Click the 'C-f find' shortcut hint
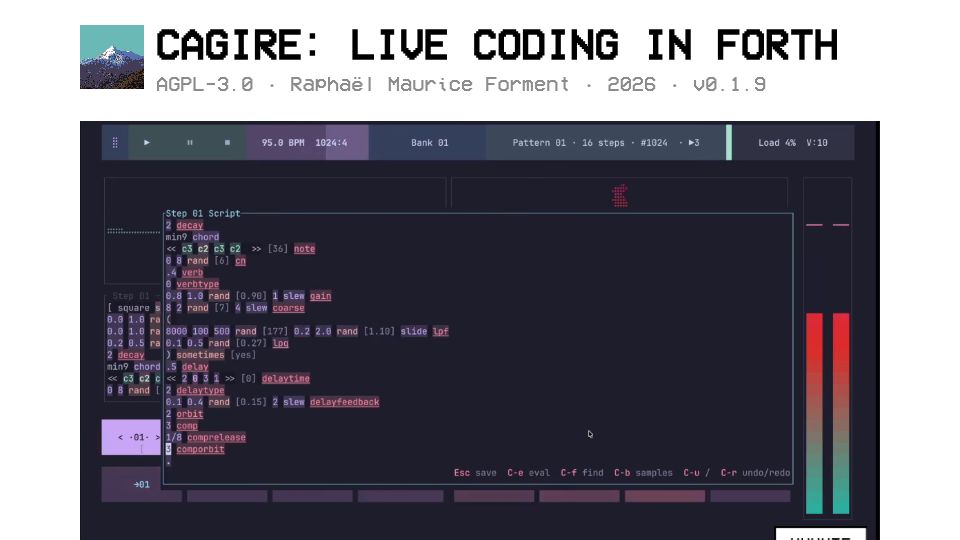The width and height of the screenshot is (960, 540). 582,473
